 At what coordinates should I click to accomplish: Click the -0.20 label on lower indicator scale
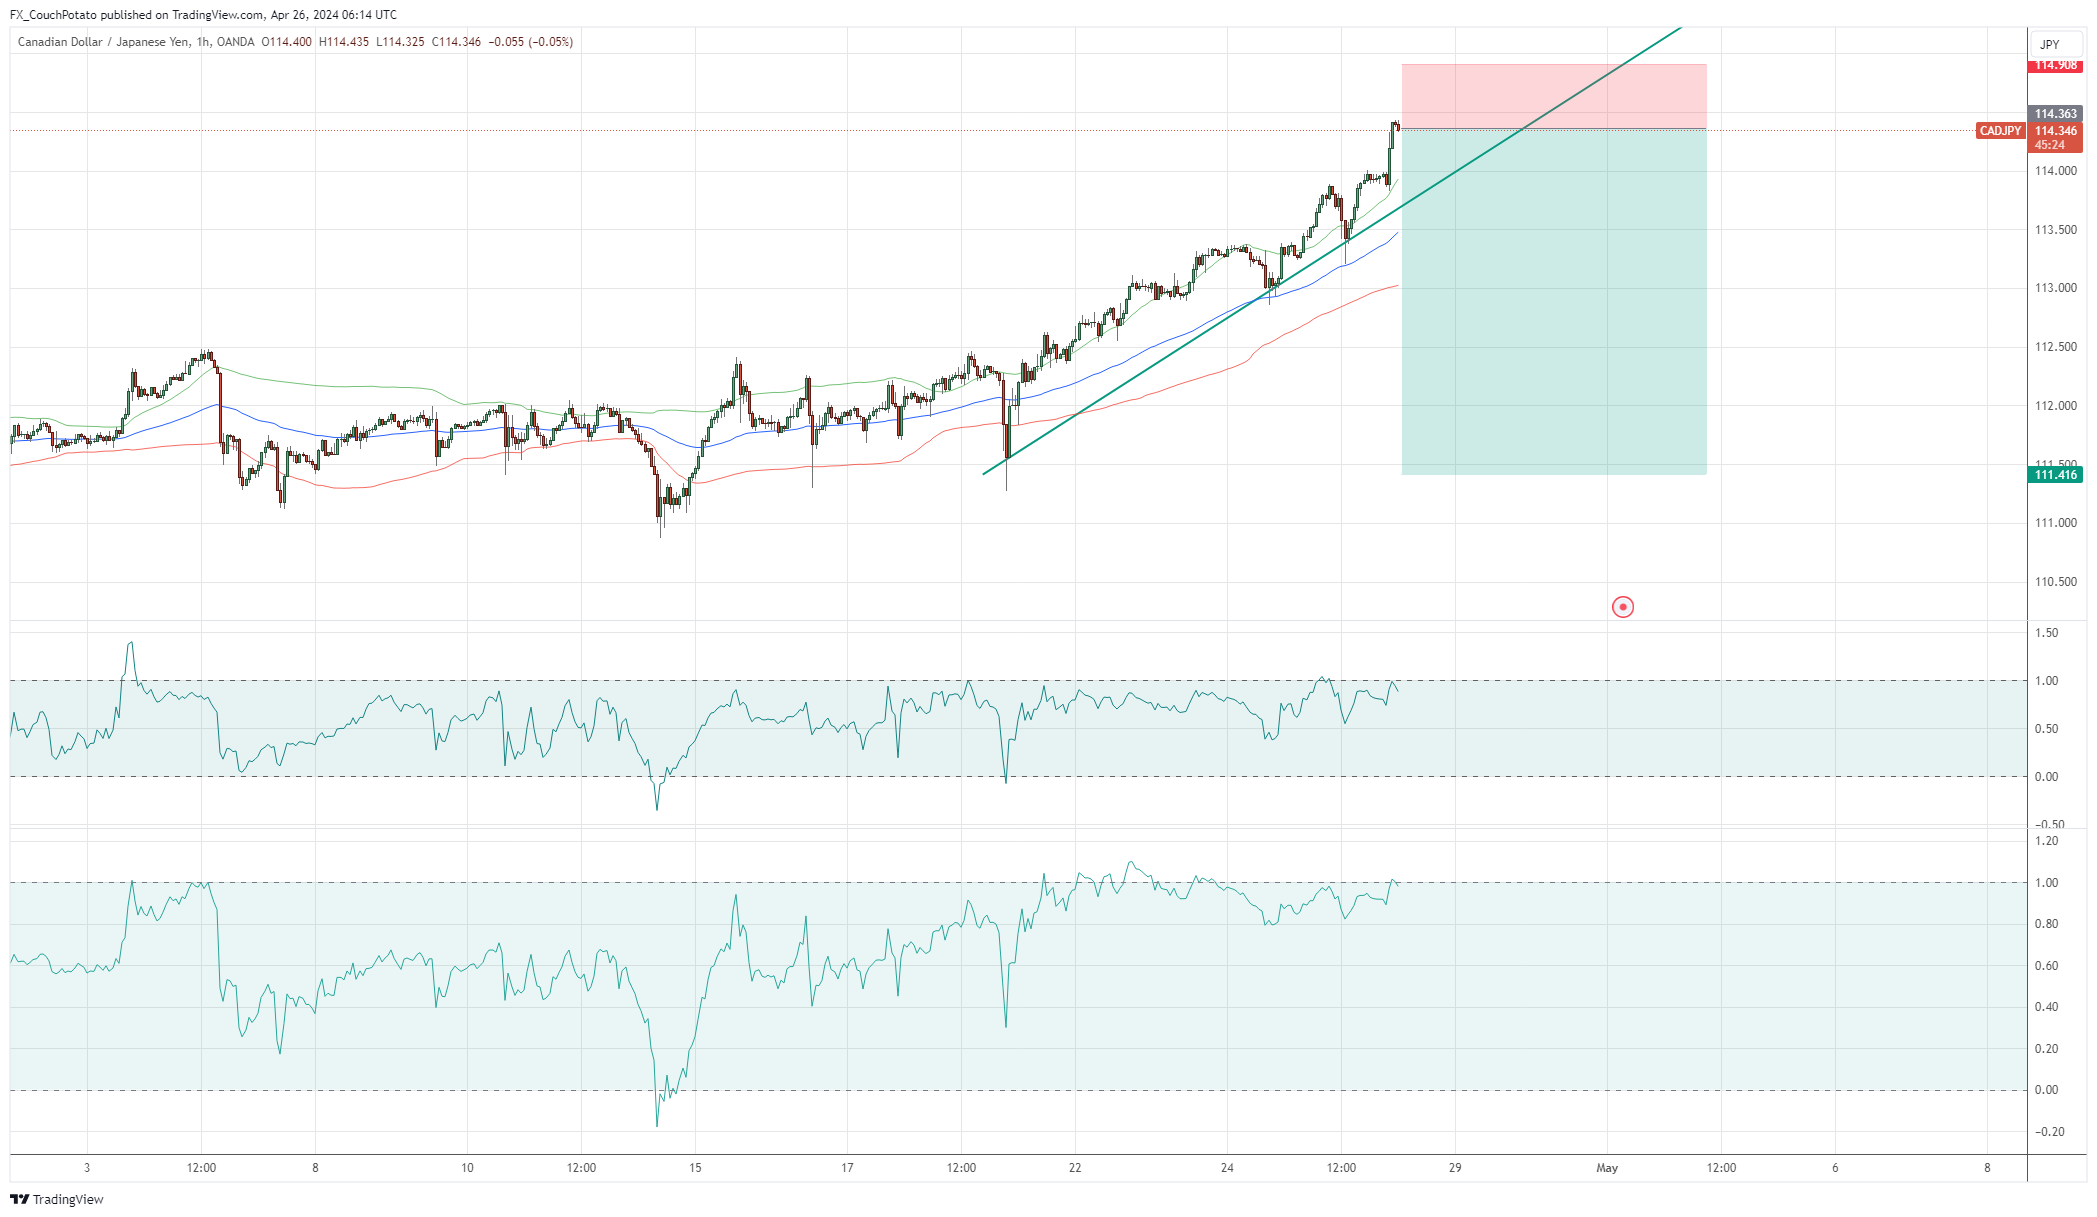[x=2048, y=1132]
